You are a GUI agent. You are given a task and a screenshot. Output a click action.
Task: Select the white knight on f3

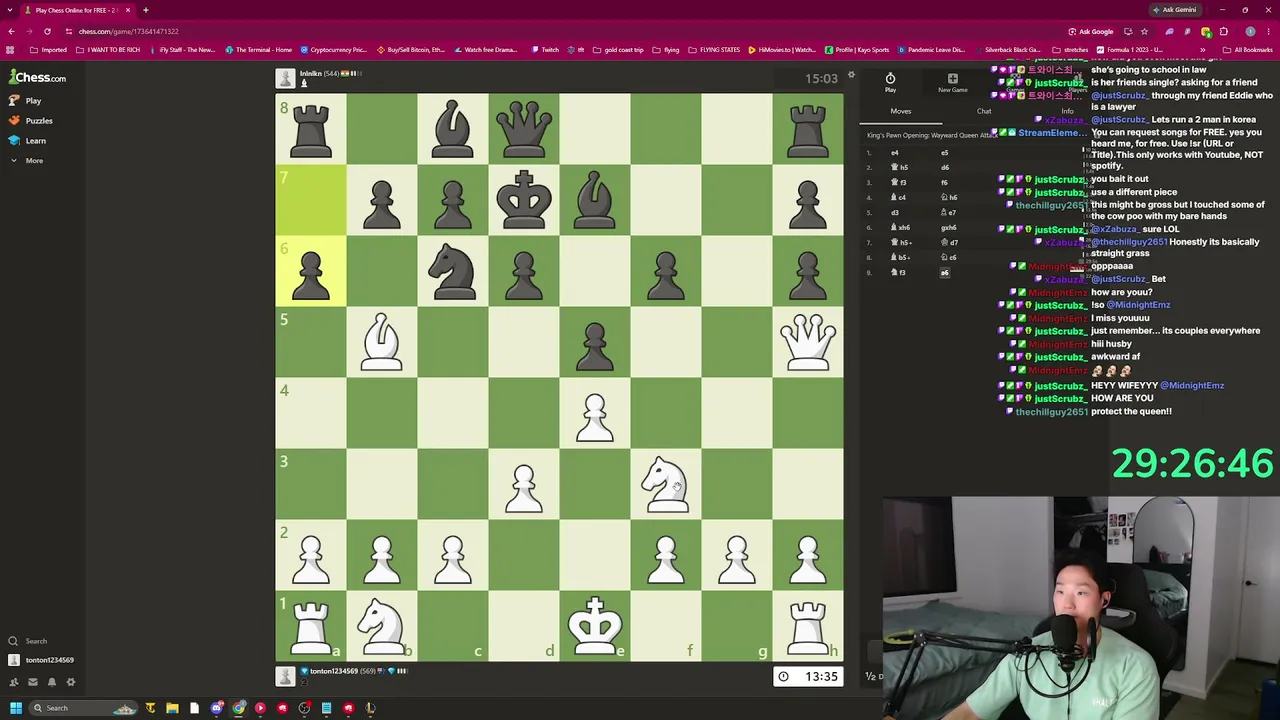pos(666,484)
